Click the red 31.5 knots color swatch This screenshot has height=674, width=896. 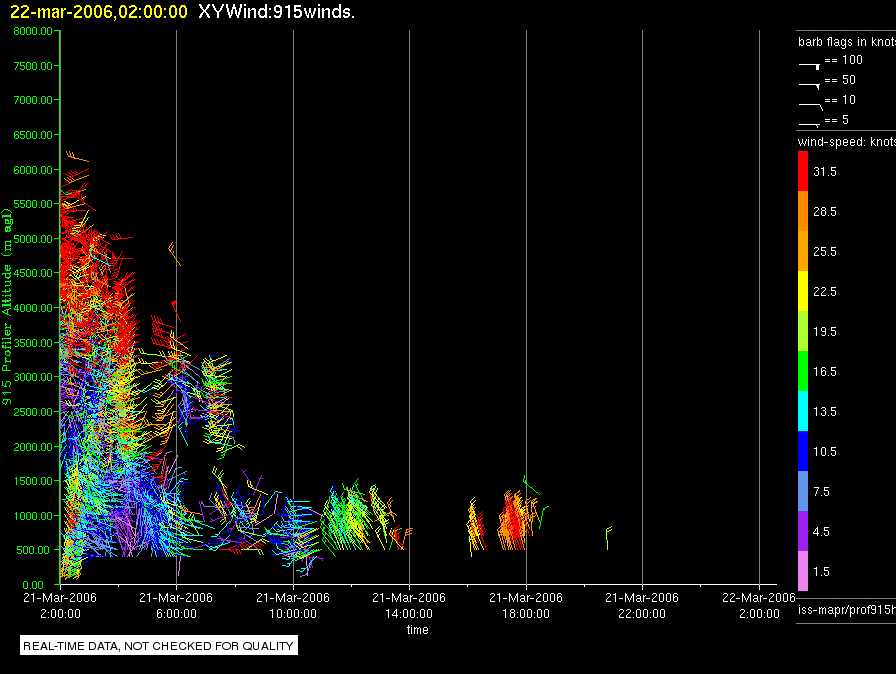(x=803, y=171)
